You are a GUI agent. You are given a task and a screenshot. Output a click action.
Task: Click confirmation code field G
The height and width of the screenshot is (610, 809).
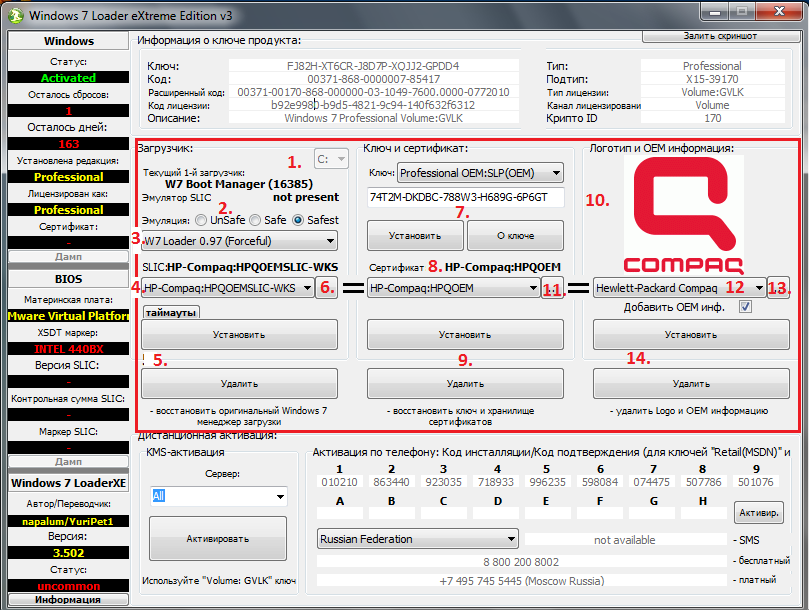[652, 513]
